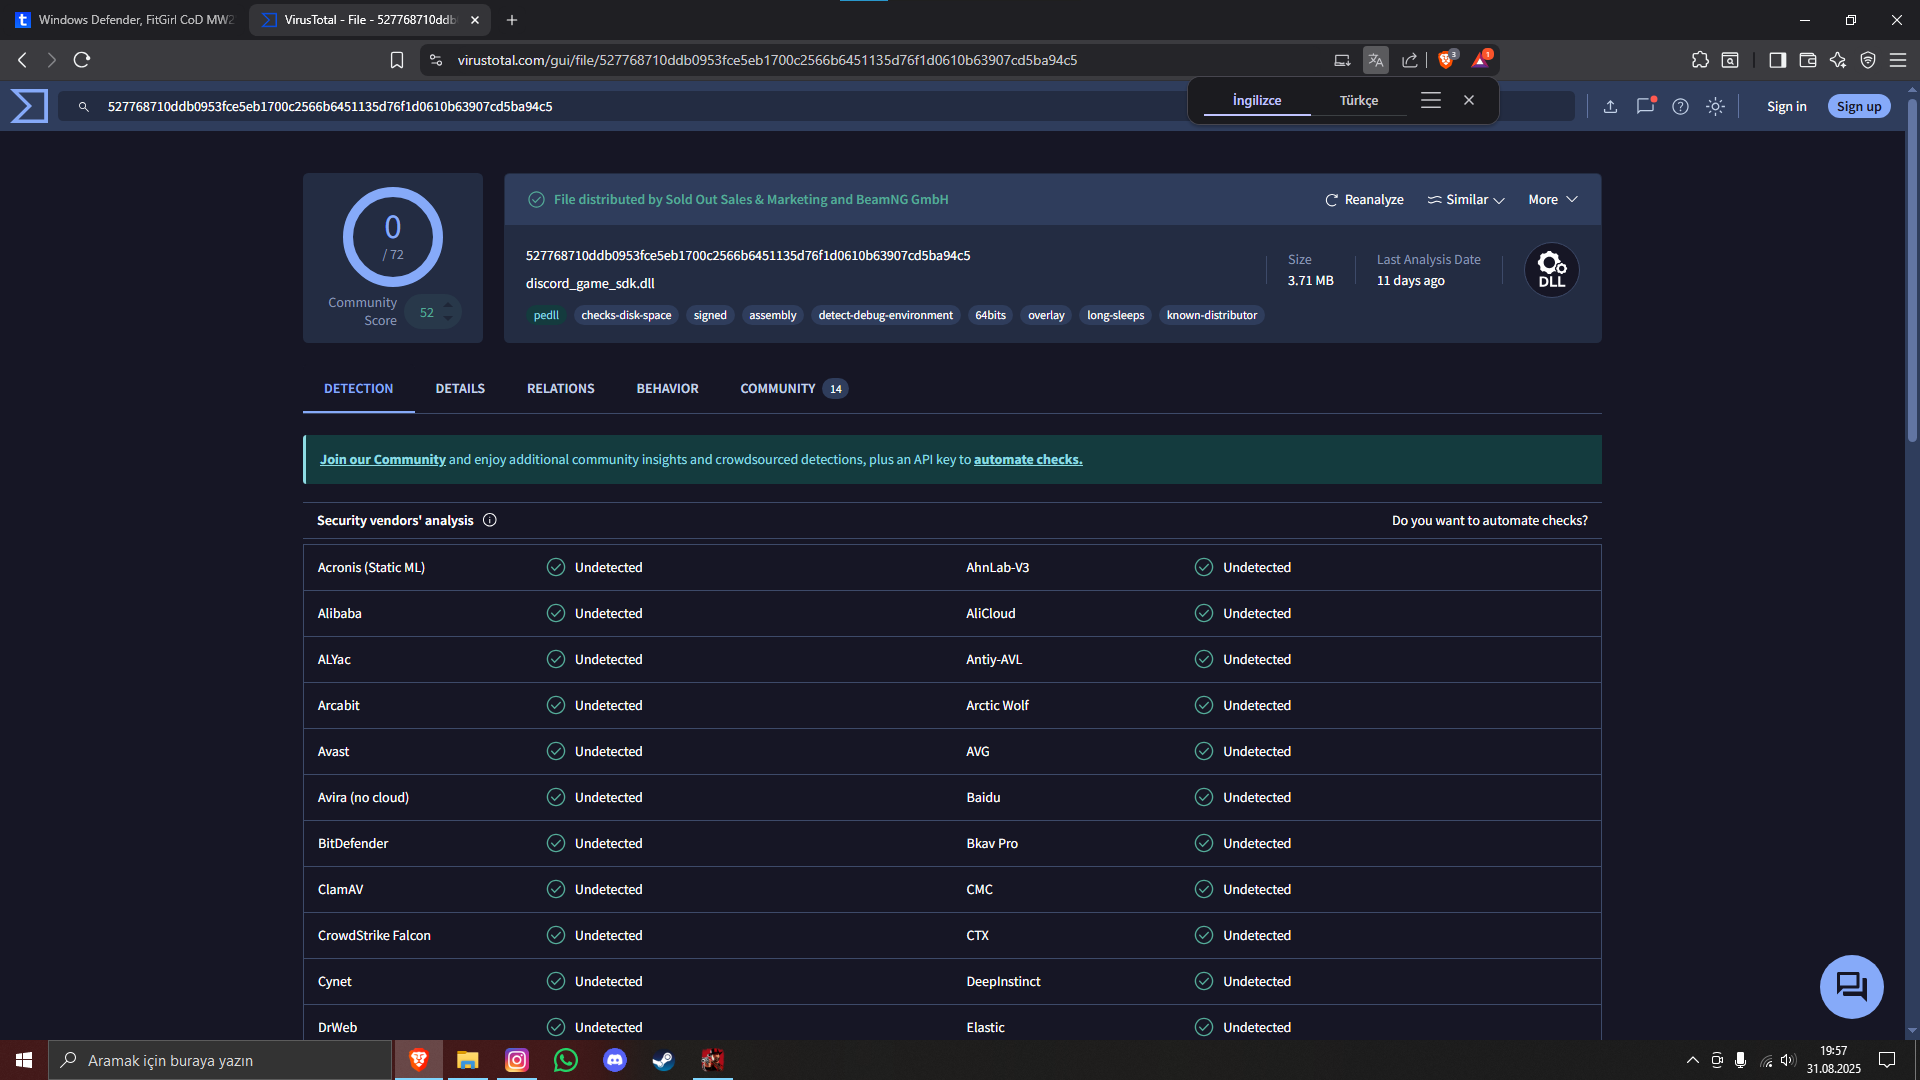Switch to the BEHAVIOR tab

click(668, 388)
